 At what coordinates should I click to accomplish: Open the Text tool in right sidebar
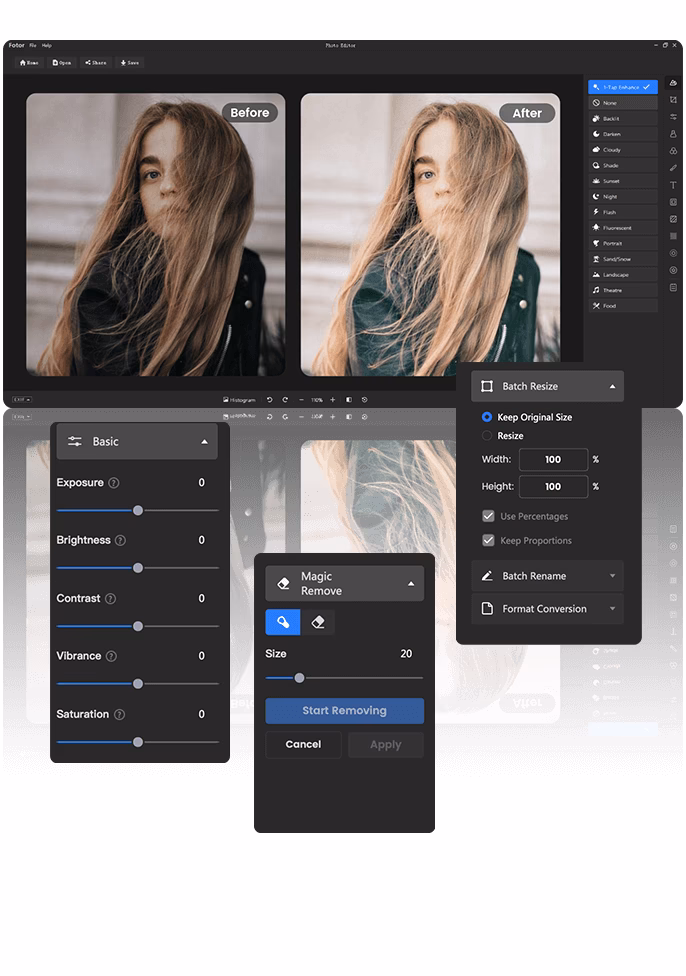[x=673, y=185]
